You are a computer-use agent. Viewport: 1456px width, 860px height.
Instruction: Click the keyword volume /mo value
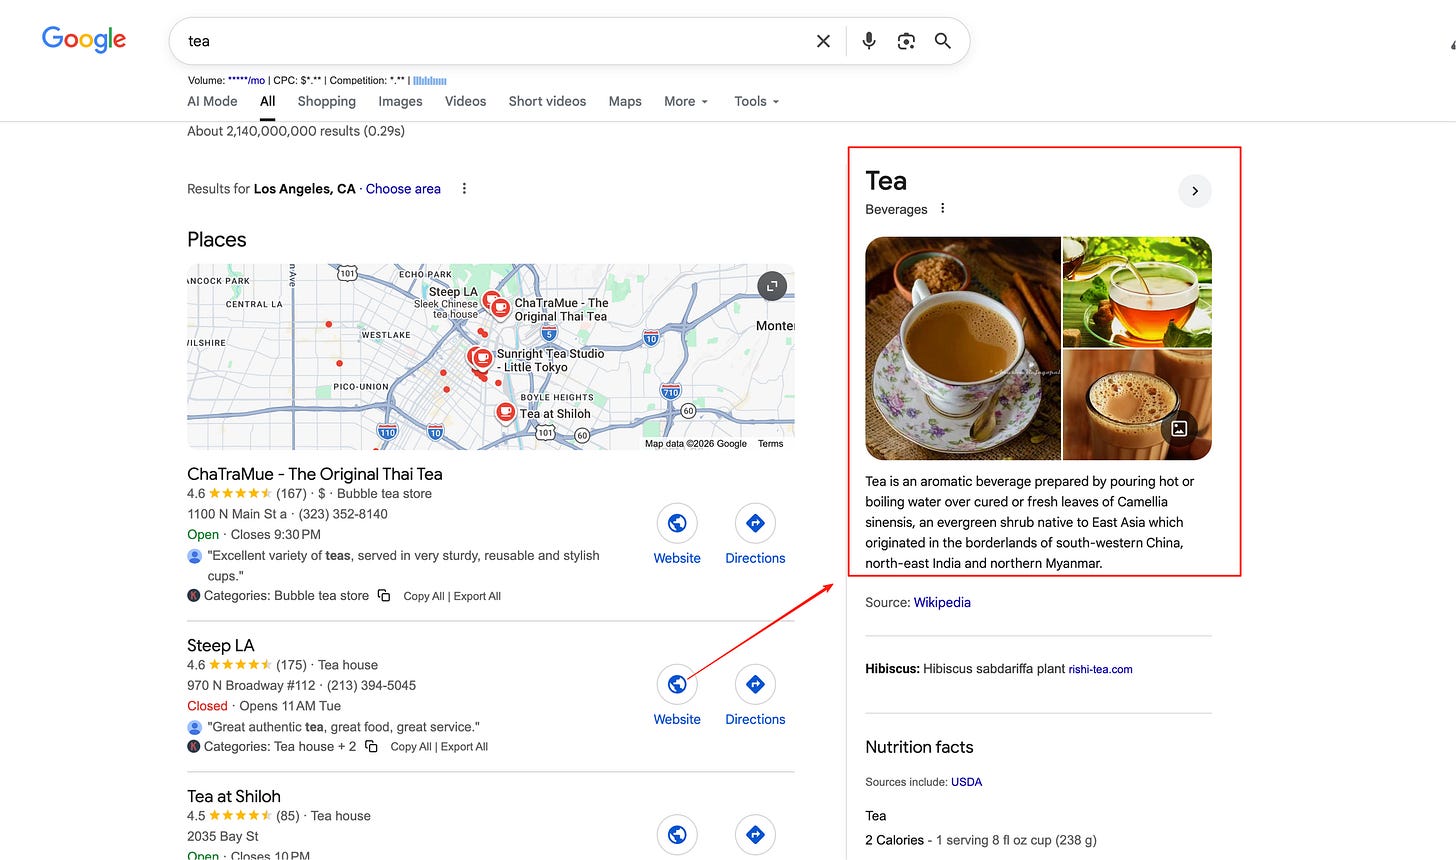(246, 80)
